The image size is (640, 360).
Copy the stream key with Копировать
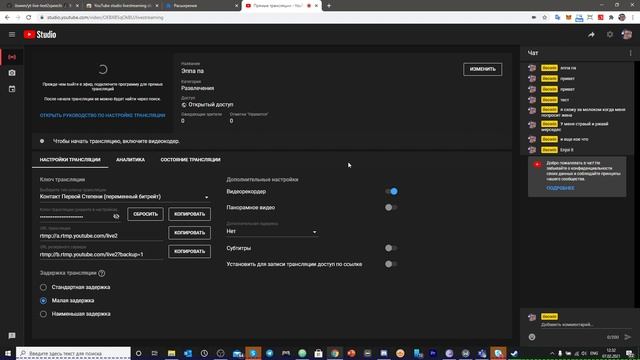(x=189, y=214)
